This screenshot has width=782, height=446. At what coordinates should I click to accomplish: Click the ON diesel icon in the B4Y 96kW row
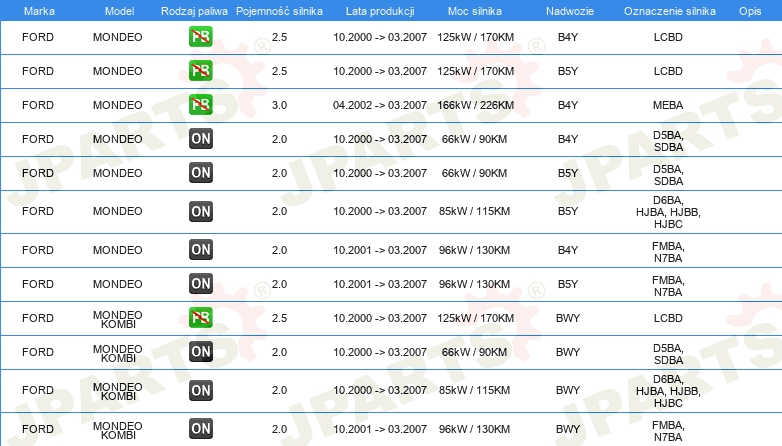coord(200,249)
